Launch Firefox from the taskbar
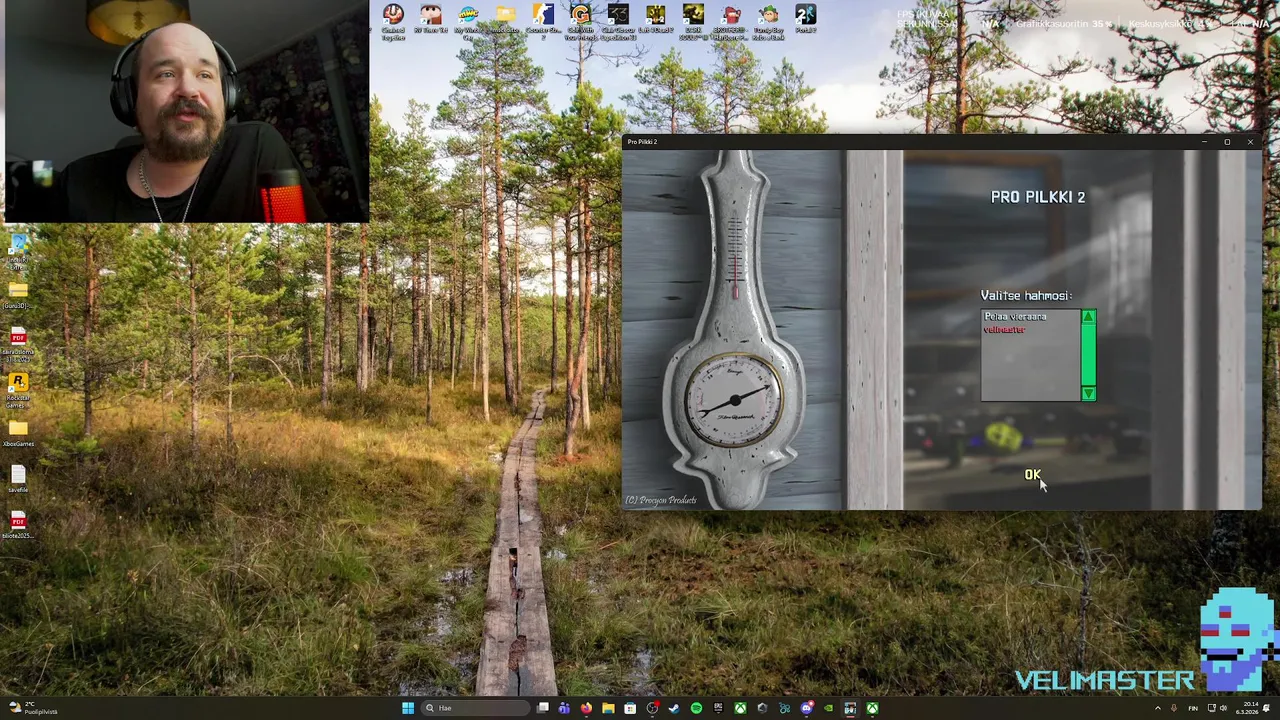Viewport: 1280px width, 720px height. point(586,708)
